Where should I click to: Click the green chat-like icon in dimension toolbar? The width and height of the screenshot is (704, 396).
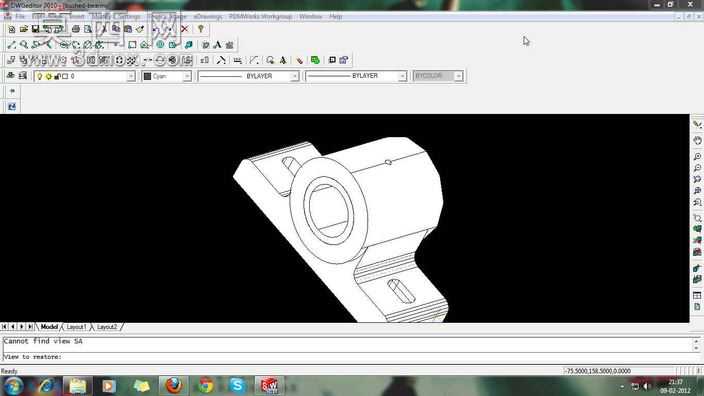point(315,60)
